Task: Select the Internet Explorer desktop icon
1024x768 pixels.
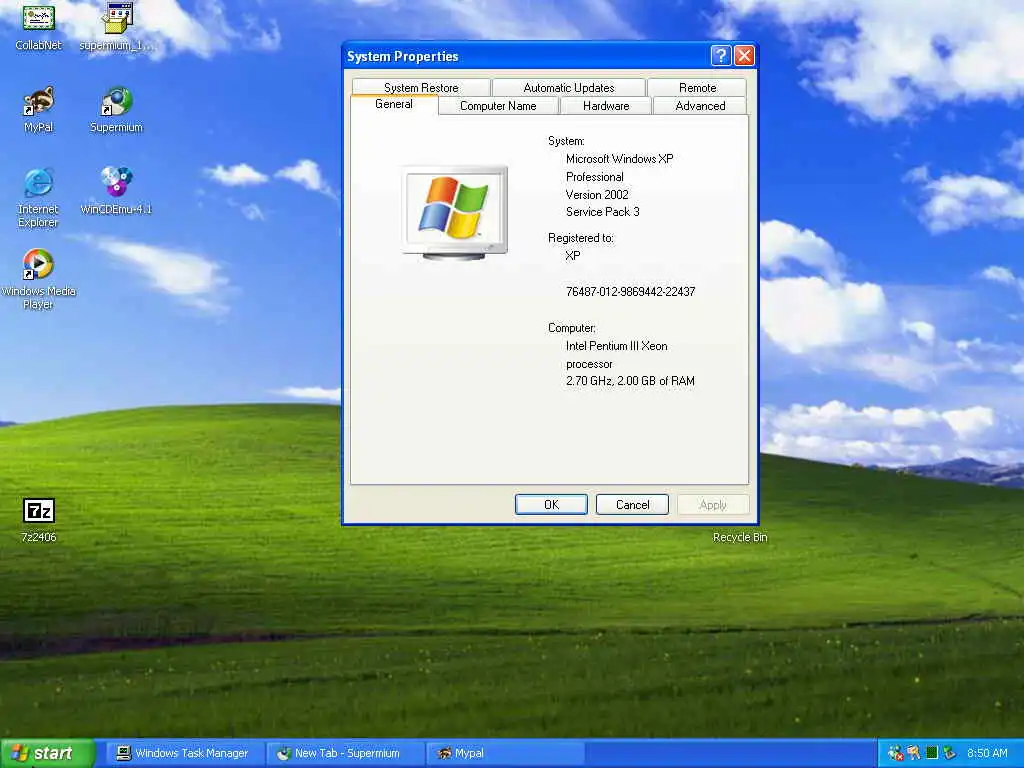Action: (x=38, y=197)
